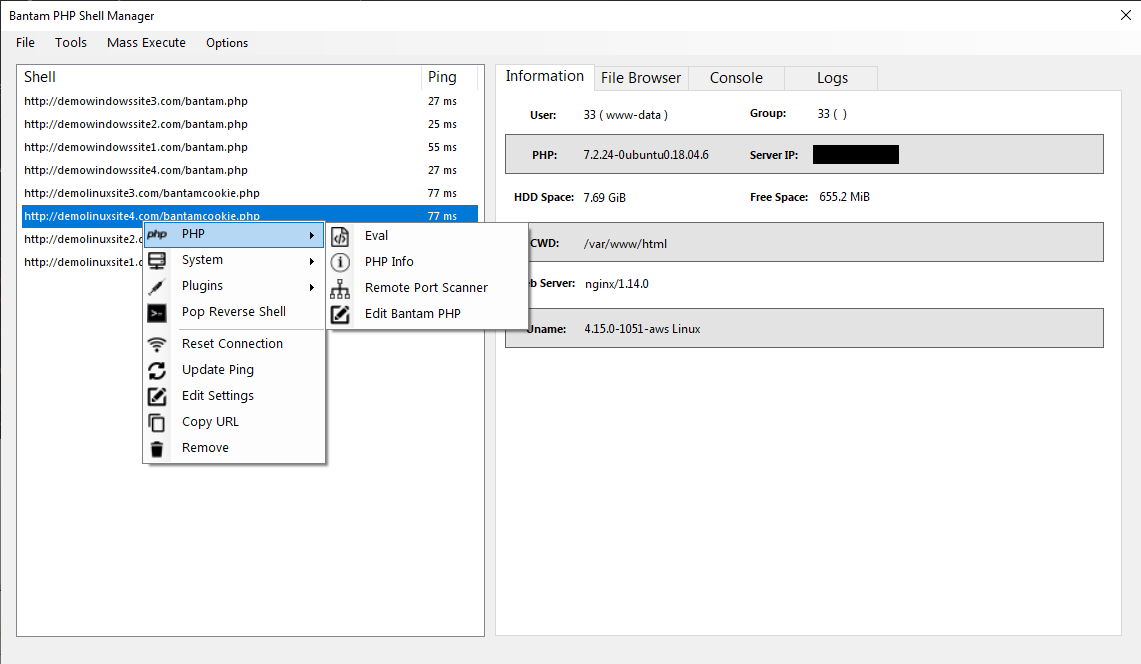Open the Tools menu
This screenshot has height=664, width=1141.
click(x=70, y=42)
